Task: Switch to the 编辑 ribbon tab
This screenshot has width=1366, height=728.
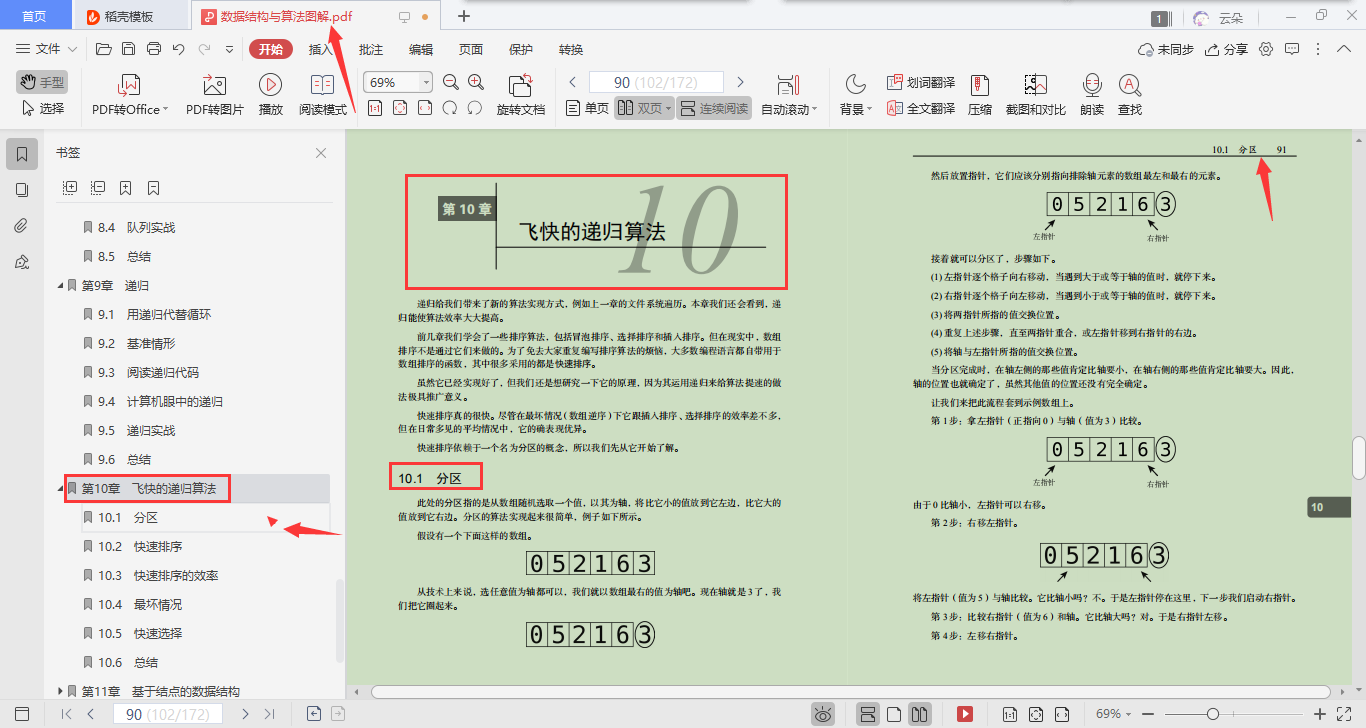Action: point(421,49)
